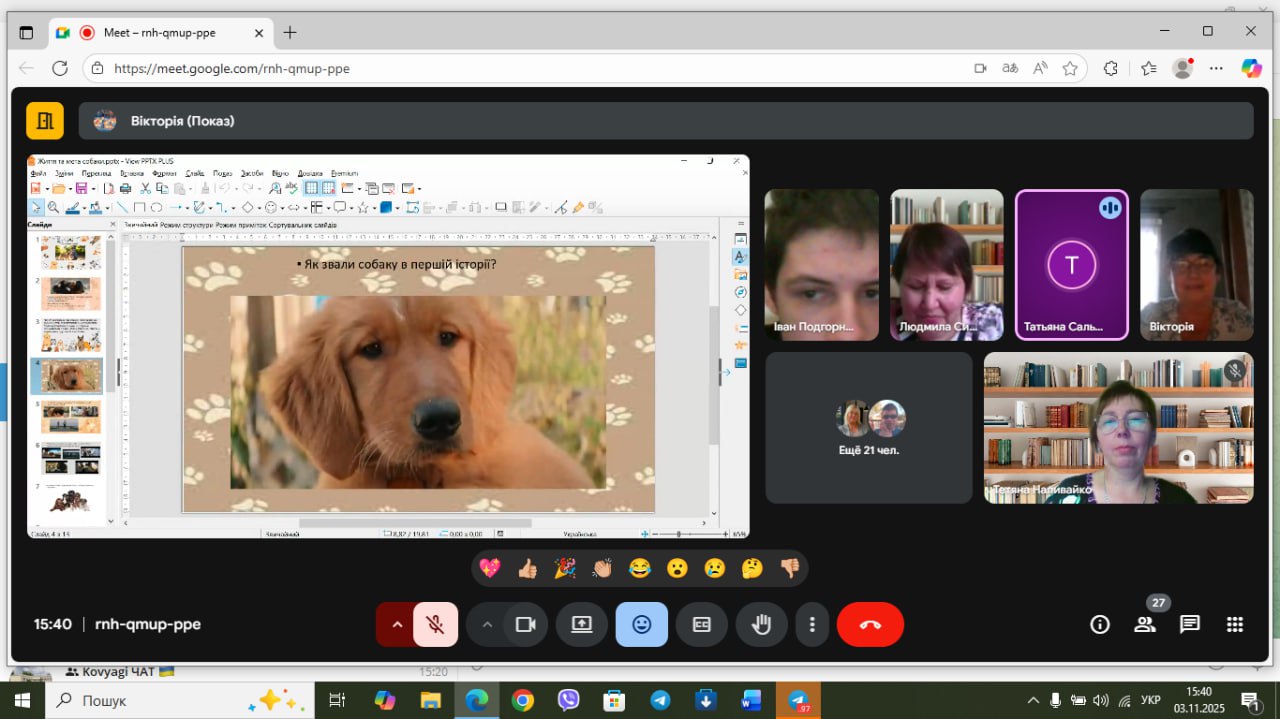Send the thumbs up reaction
The image size is (1280, 719).
(528, 569)
